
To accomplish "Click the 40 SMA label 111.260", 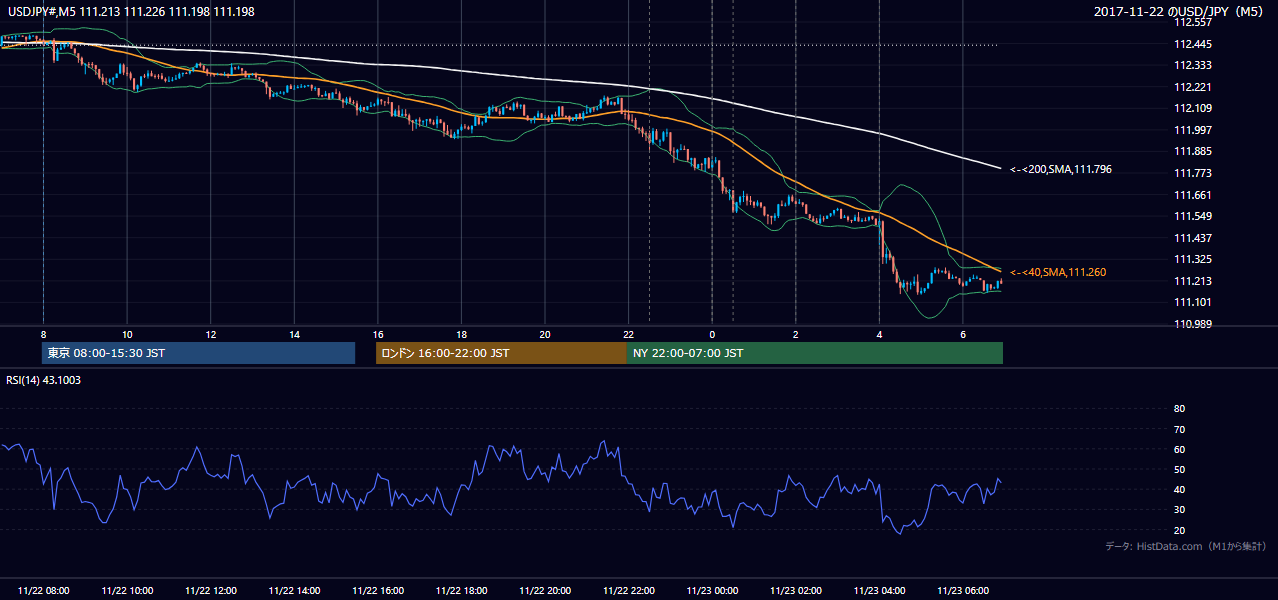I will [1058, 273].
